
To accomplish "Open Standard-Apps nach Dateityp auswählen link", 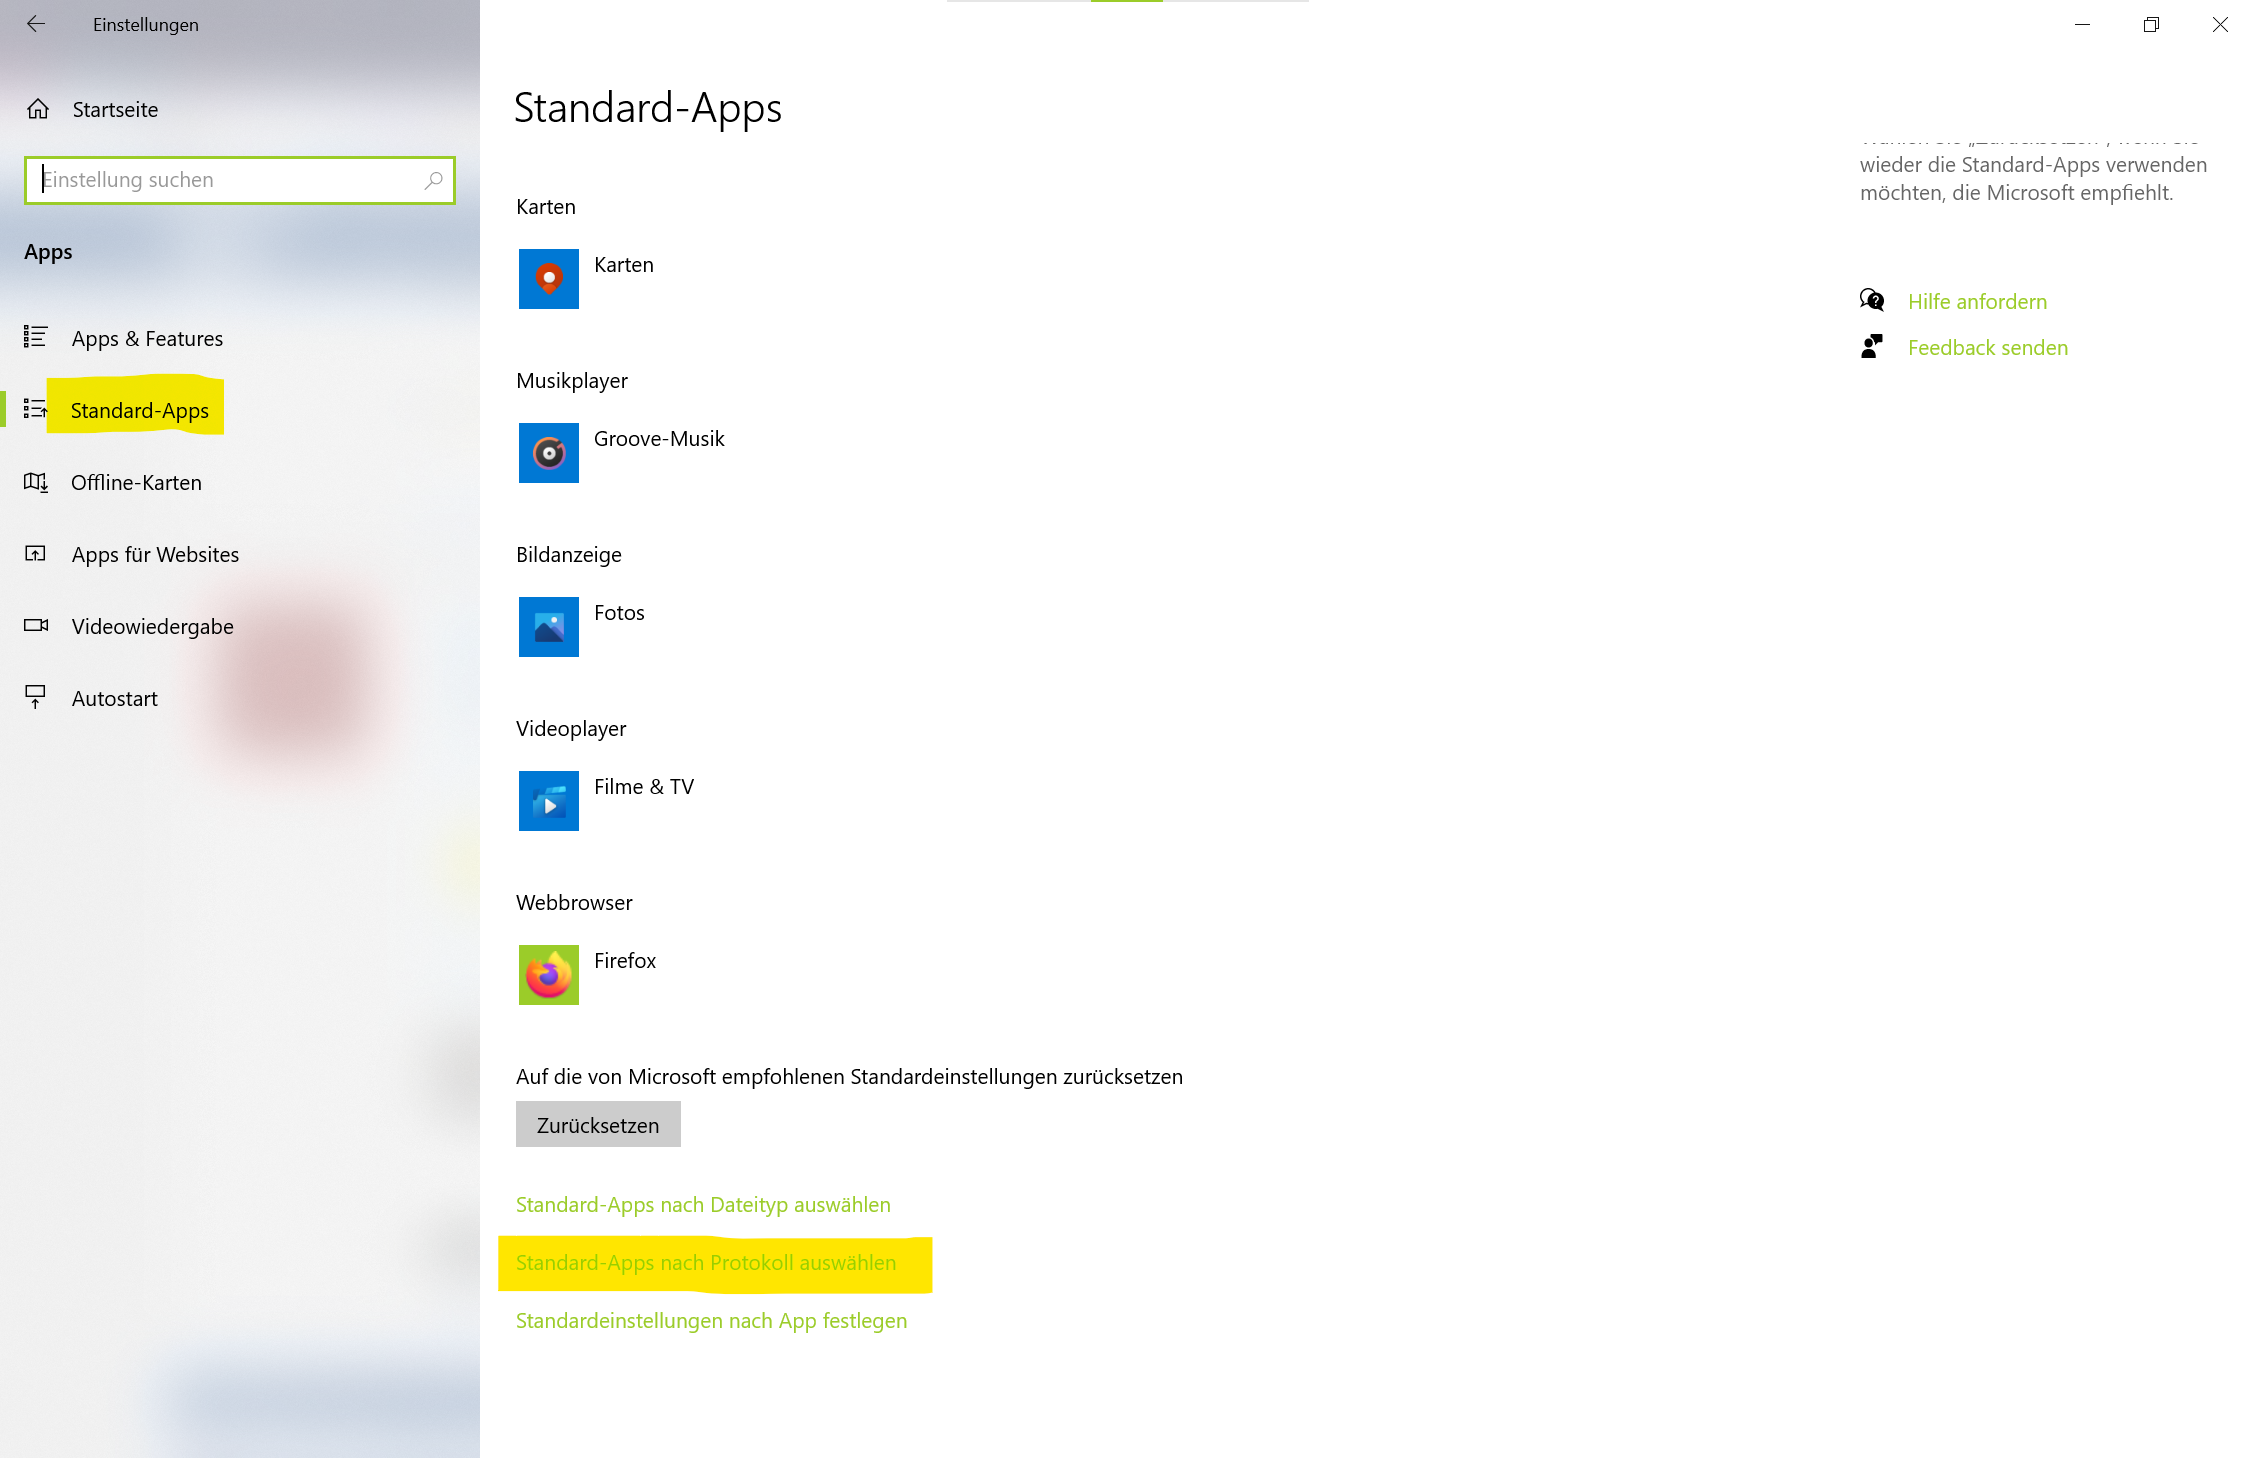I will (703, 1205).
